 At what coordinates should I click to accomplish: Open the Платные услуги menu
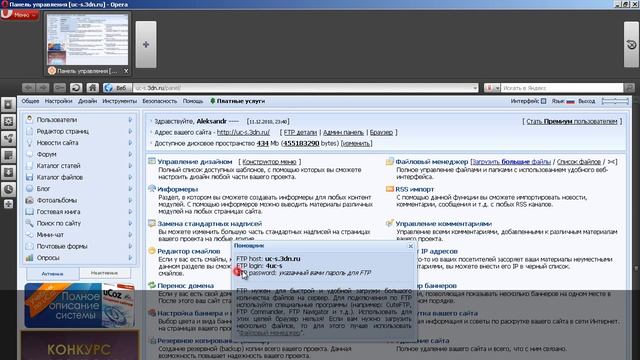[x=238, y=101]
